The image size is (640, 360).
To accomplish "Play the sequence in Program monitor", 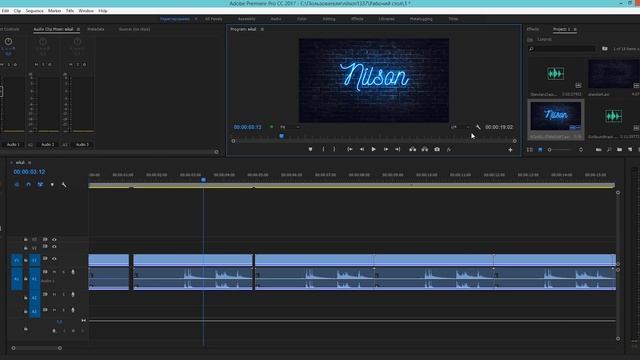I will [373, 149].
